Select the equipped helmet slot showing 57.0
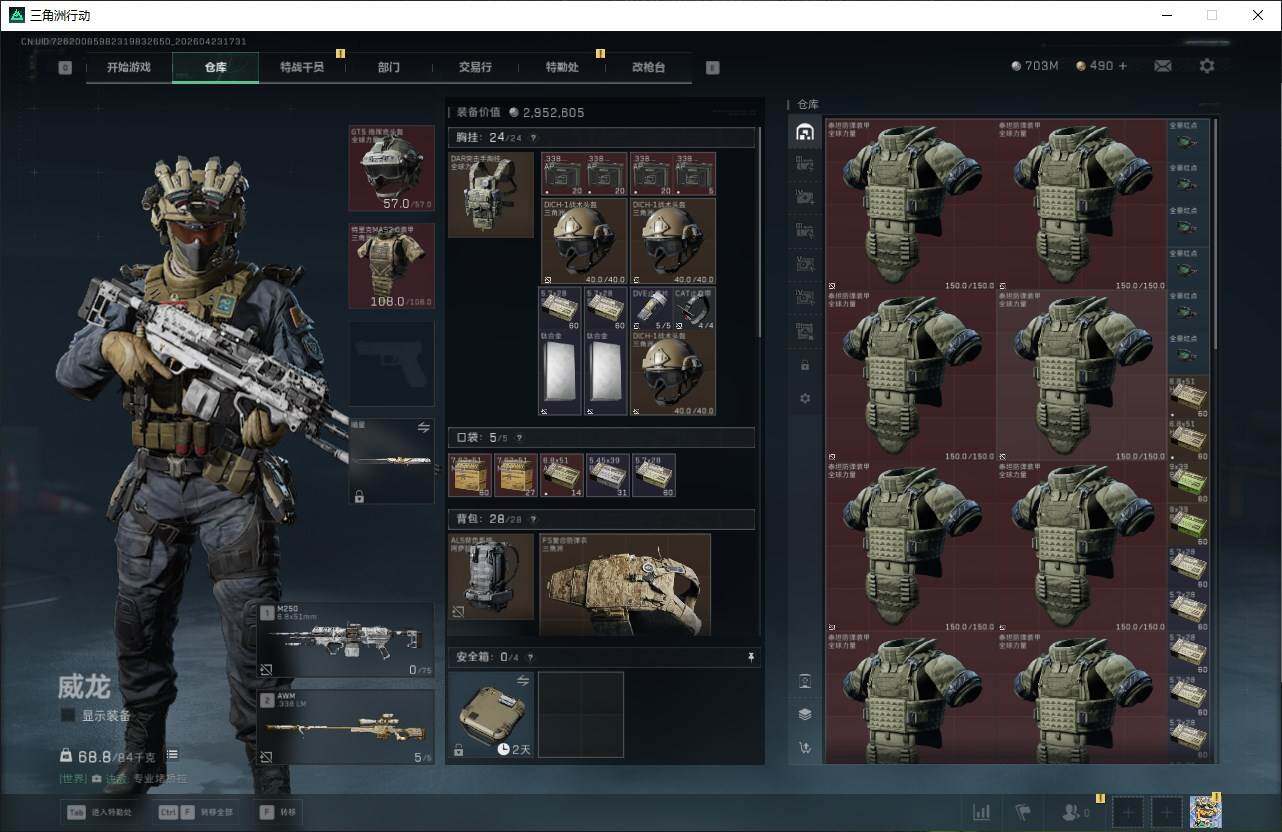The width and height of the screenshot is (1282, 832). (x=391, y=168)
